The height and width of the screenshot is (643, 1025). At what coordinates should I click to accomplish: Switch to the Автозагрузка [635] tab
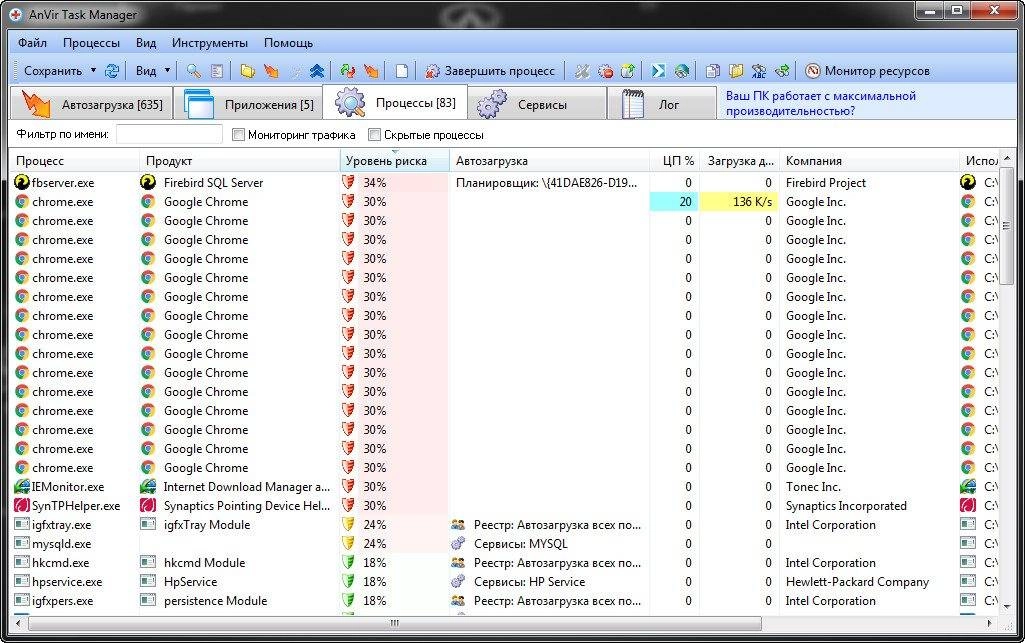click(92, 104)
